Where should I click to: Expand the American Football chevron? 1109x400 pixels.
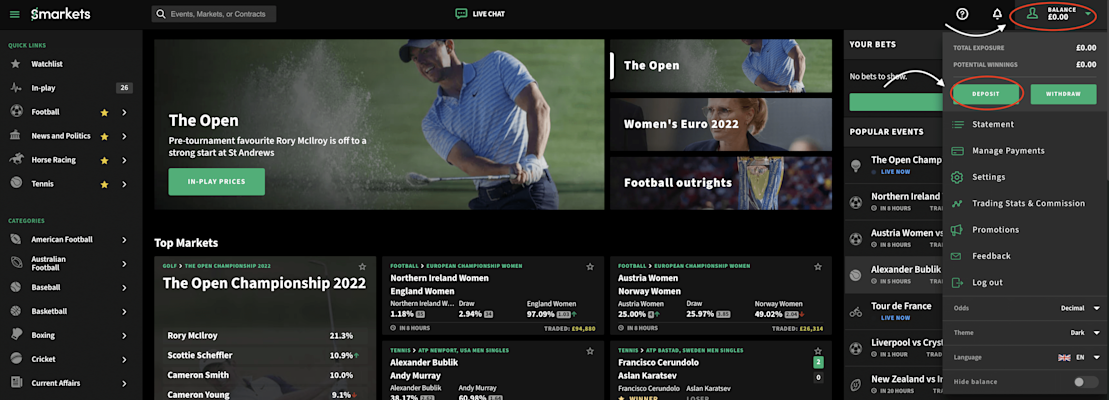[x=124, y=239]
